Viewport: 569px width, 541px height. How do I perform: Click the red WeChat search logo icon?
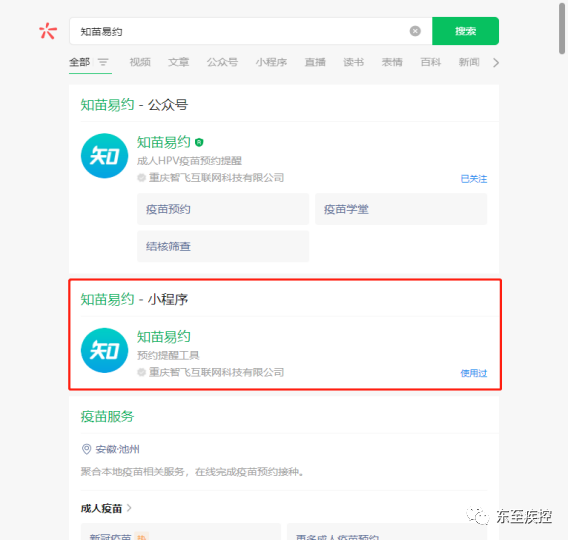click(x=48, y=31)
